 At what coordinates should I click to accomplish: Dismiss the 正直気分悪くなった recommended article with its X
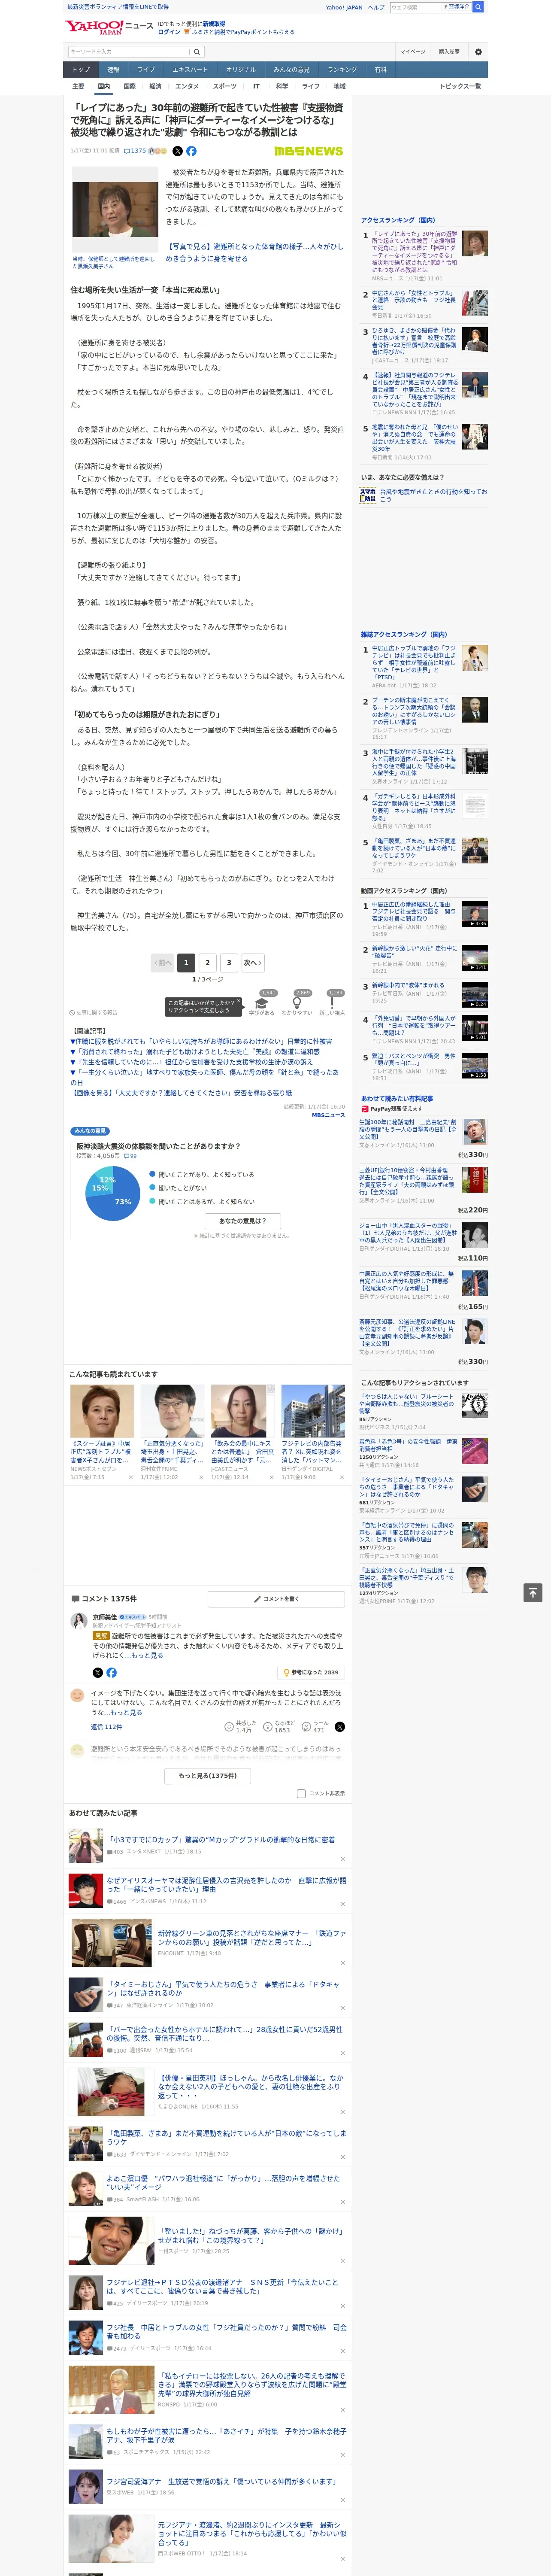coord(201,1477)
